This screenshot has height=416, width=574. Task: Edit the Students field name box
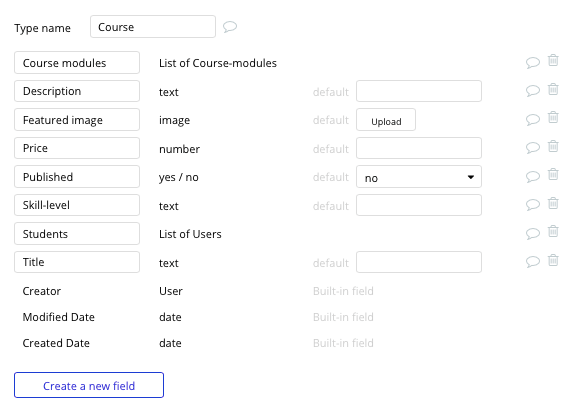tap(77, 234)
